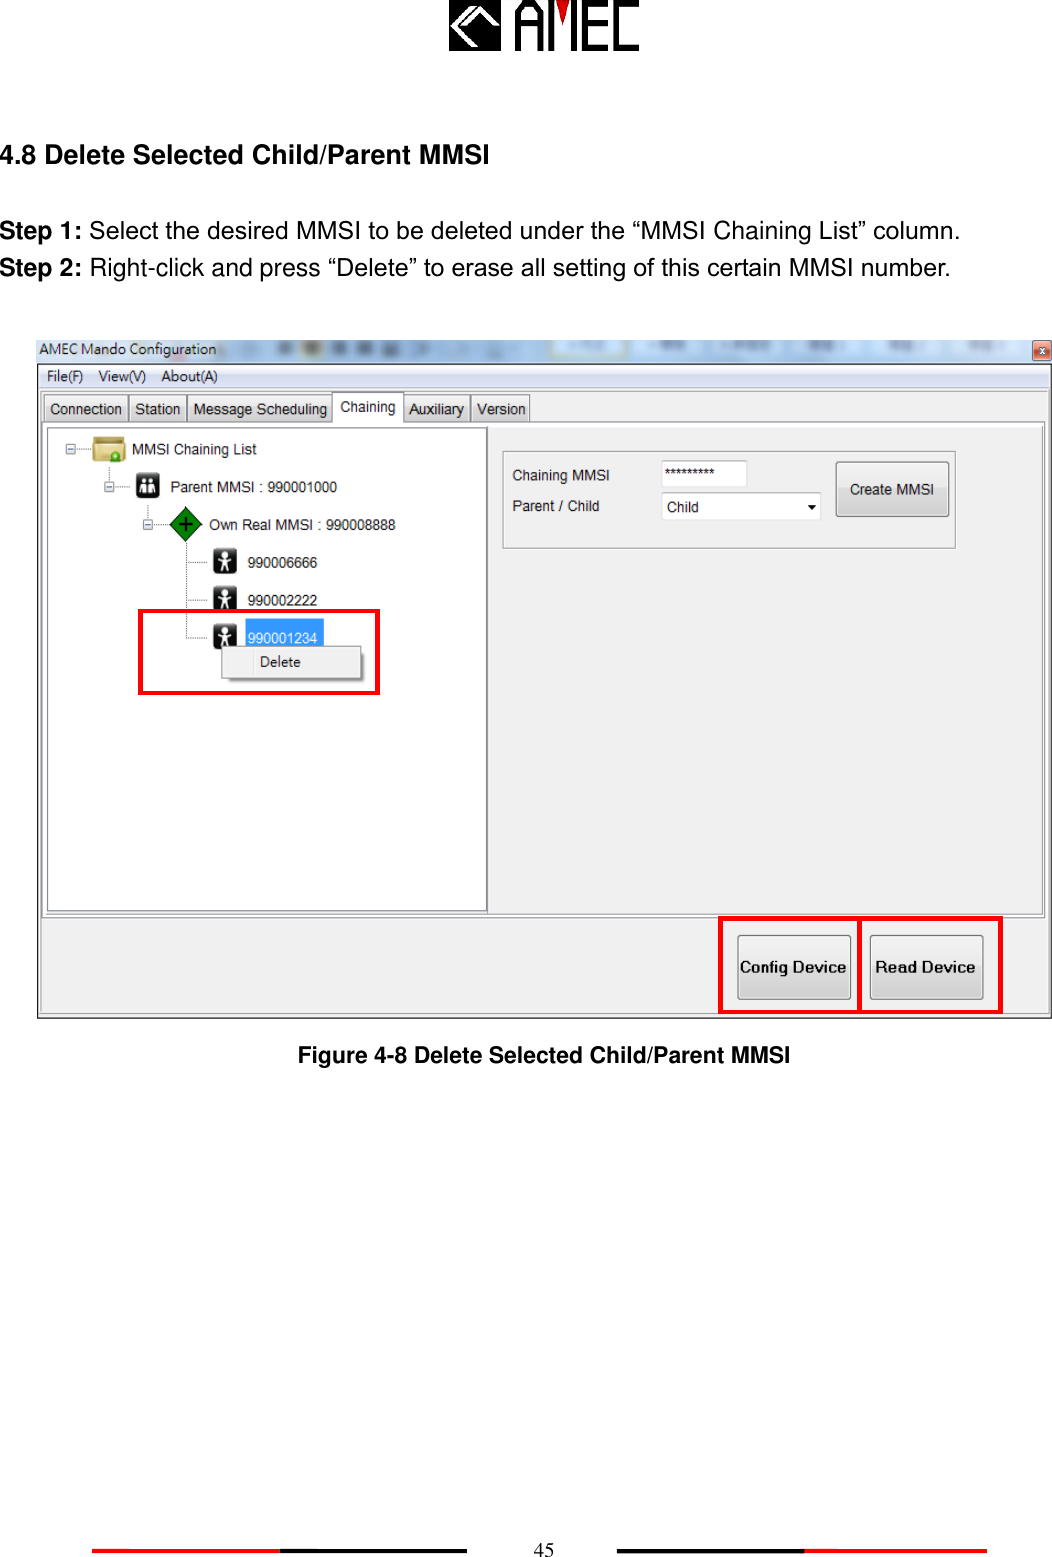Screen dimensions: 1052x1557
Task: Open the File(F) menu
Action: 65,377
